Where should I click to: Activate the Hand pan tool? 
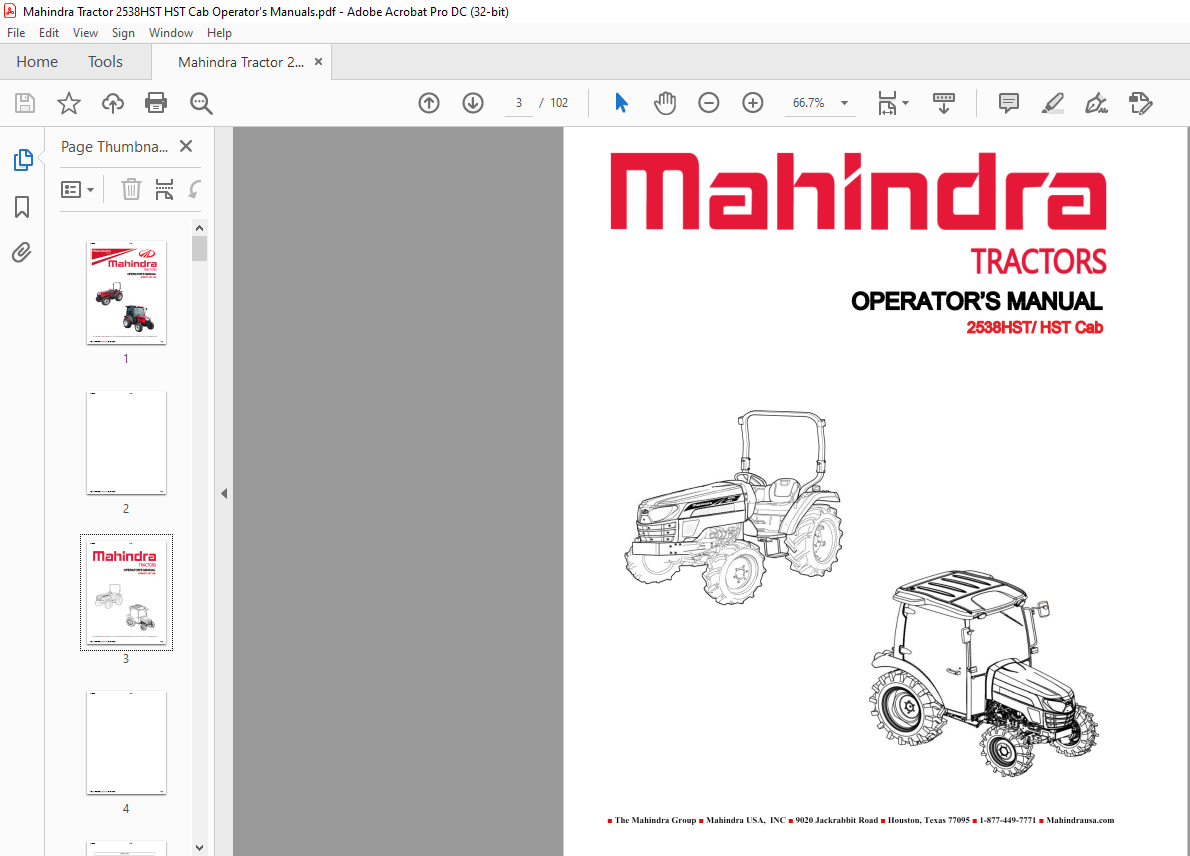pos(665,102)
